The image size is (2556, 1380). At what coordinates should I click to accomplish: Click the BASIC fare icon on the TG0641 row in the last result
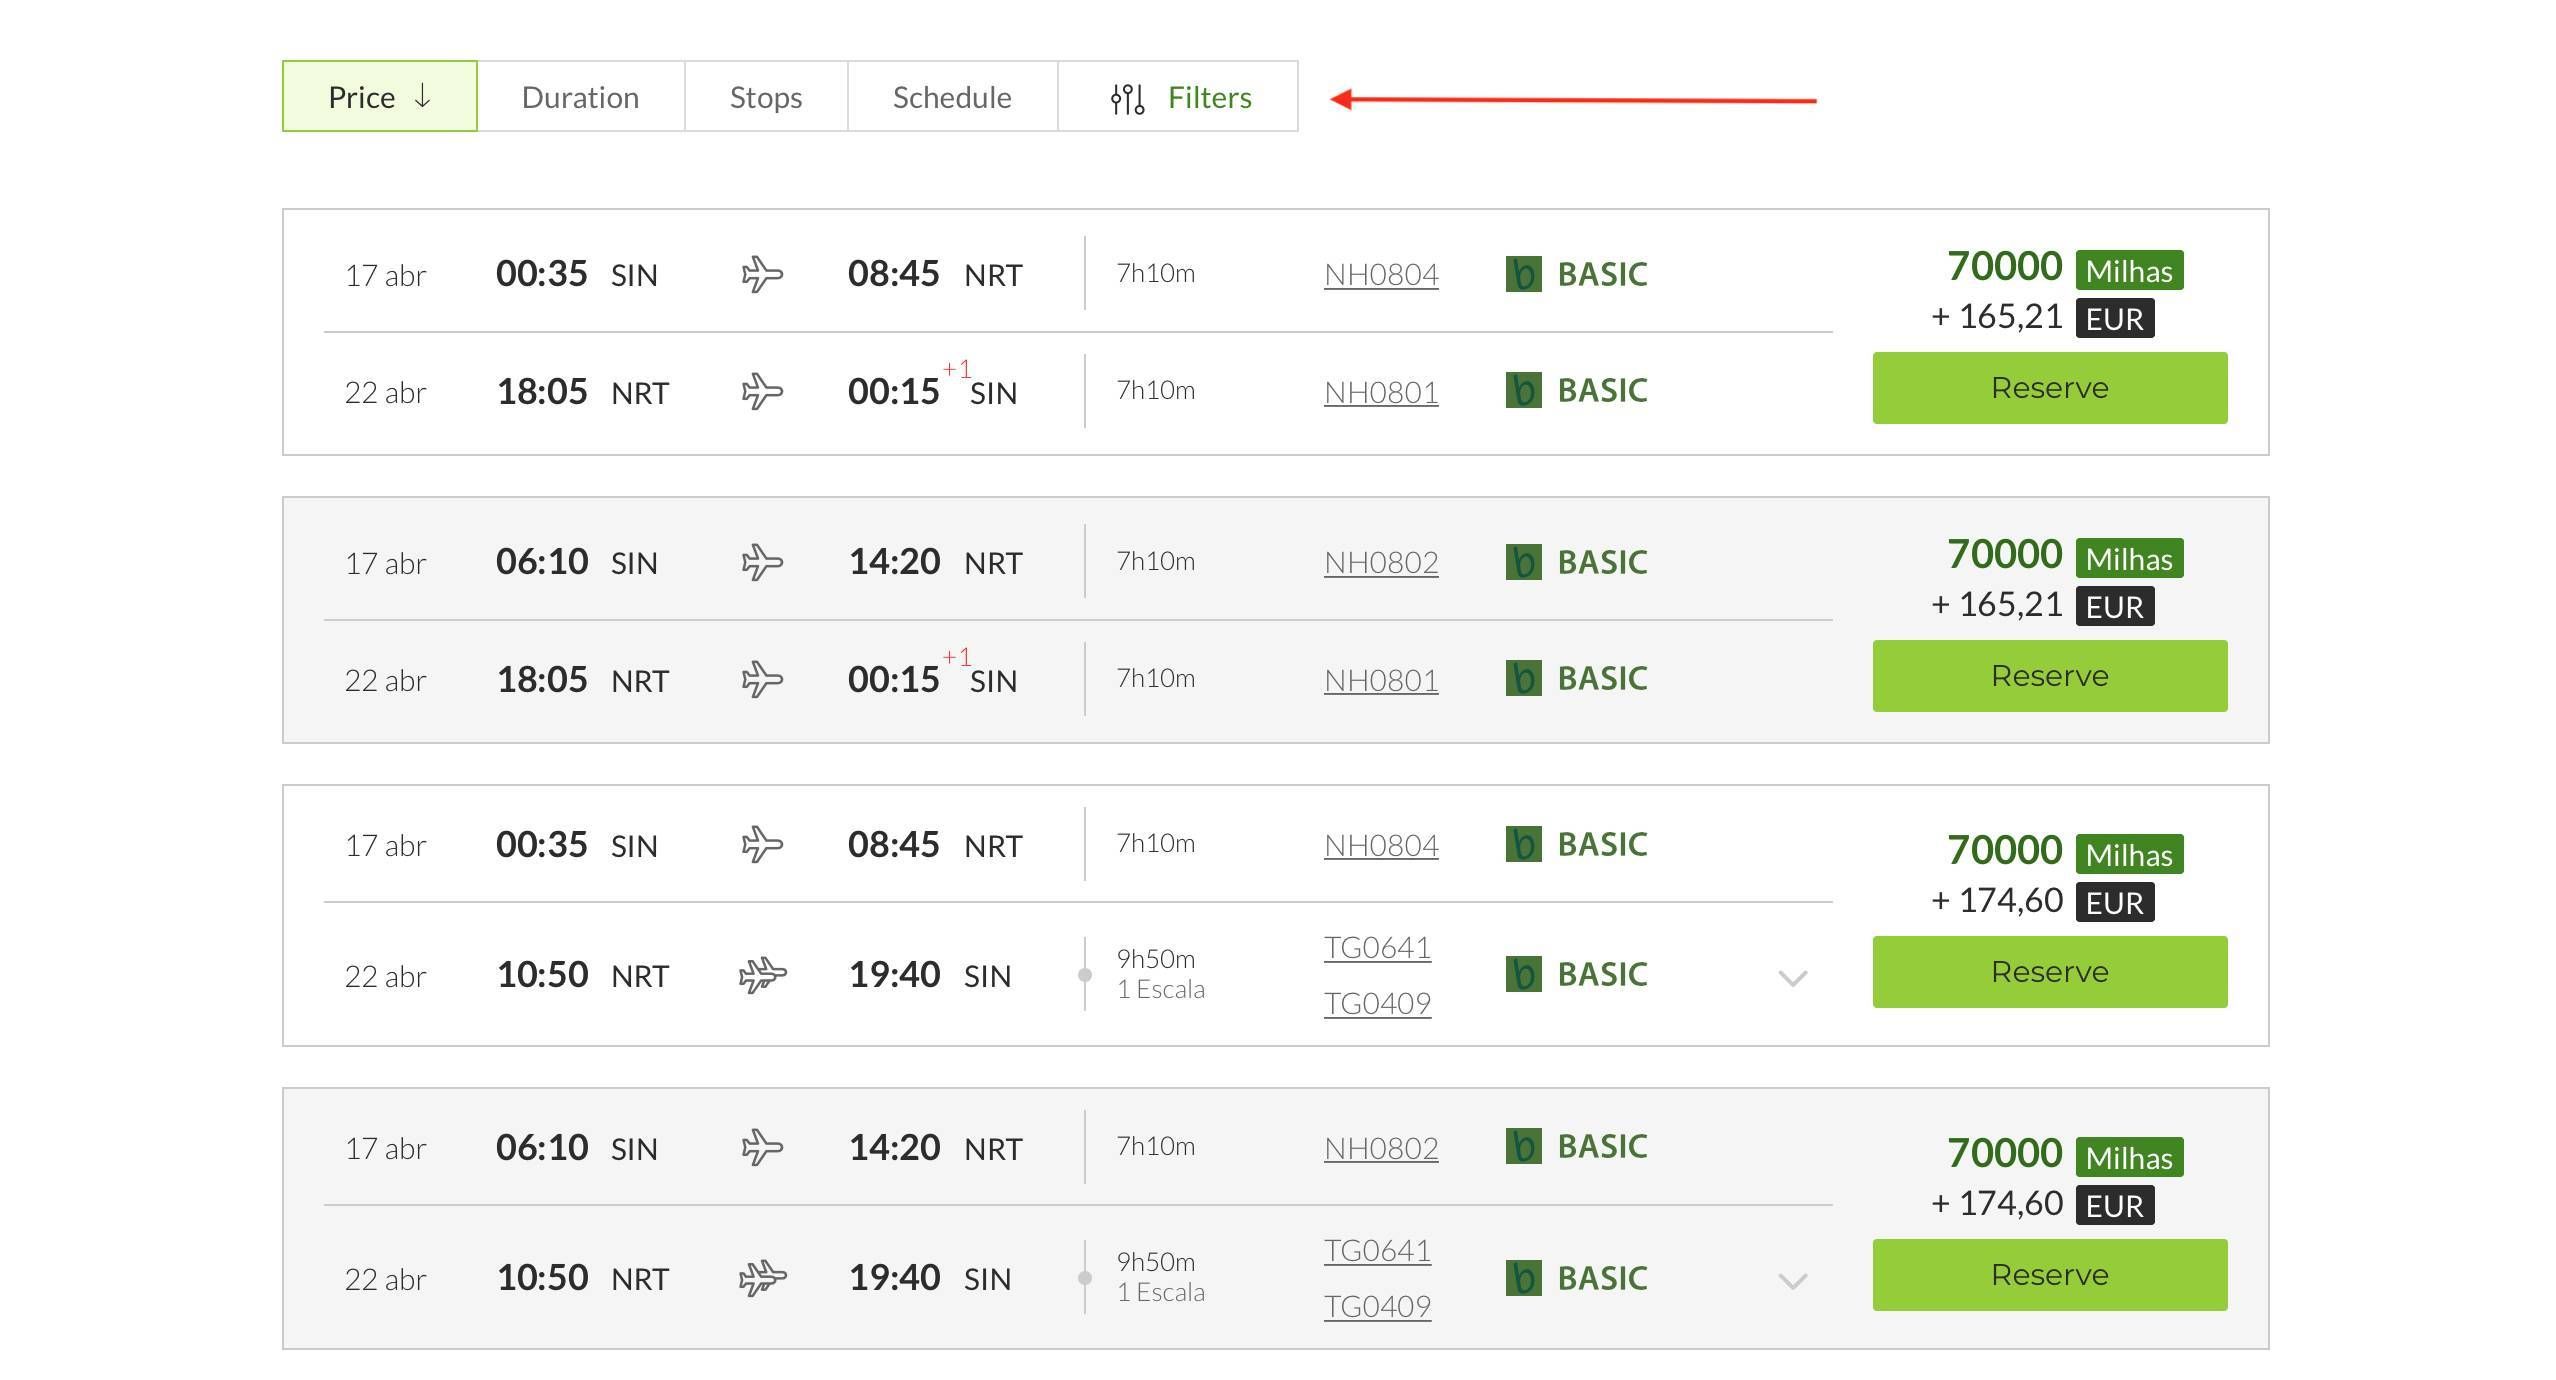(1523, 1278)
